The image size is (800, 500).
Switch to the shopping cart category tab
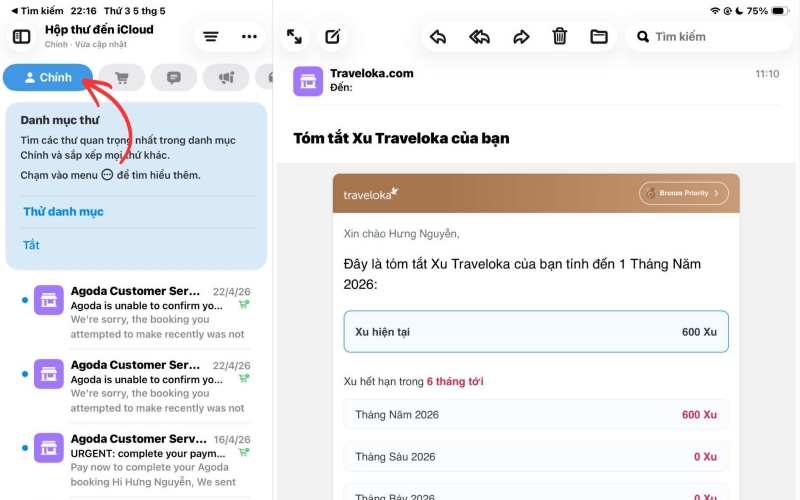click(x=121, y=78)
